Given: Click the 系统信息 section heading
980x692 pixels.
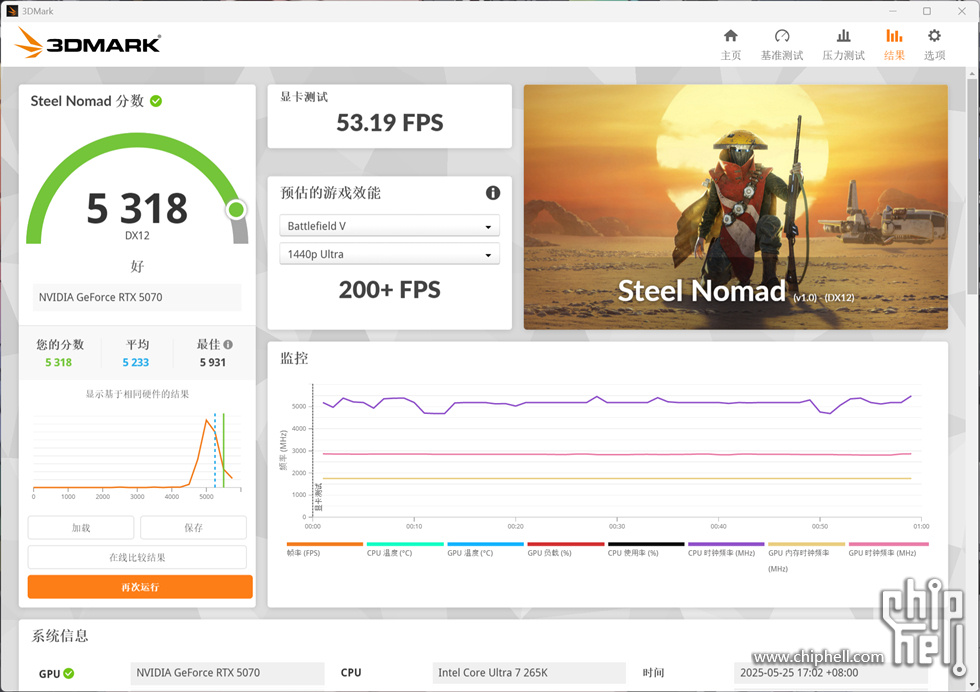Looking at the screenshot, I should pos(60,636).
